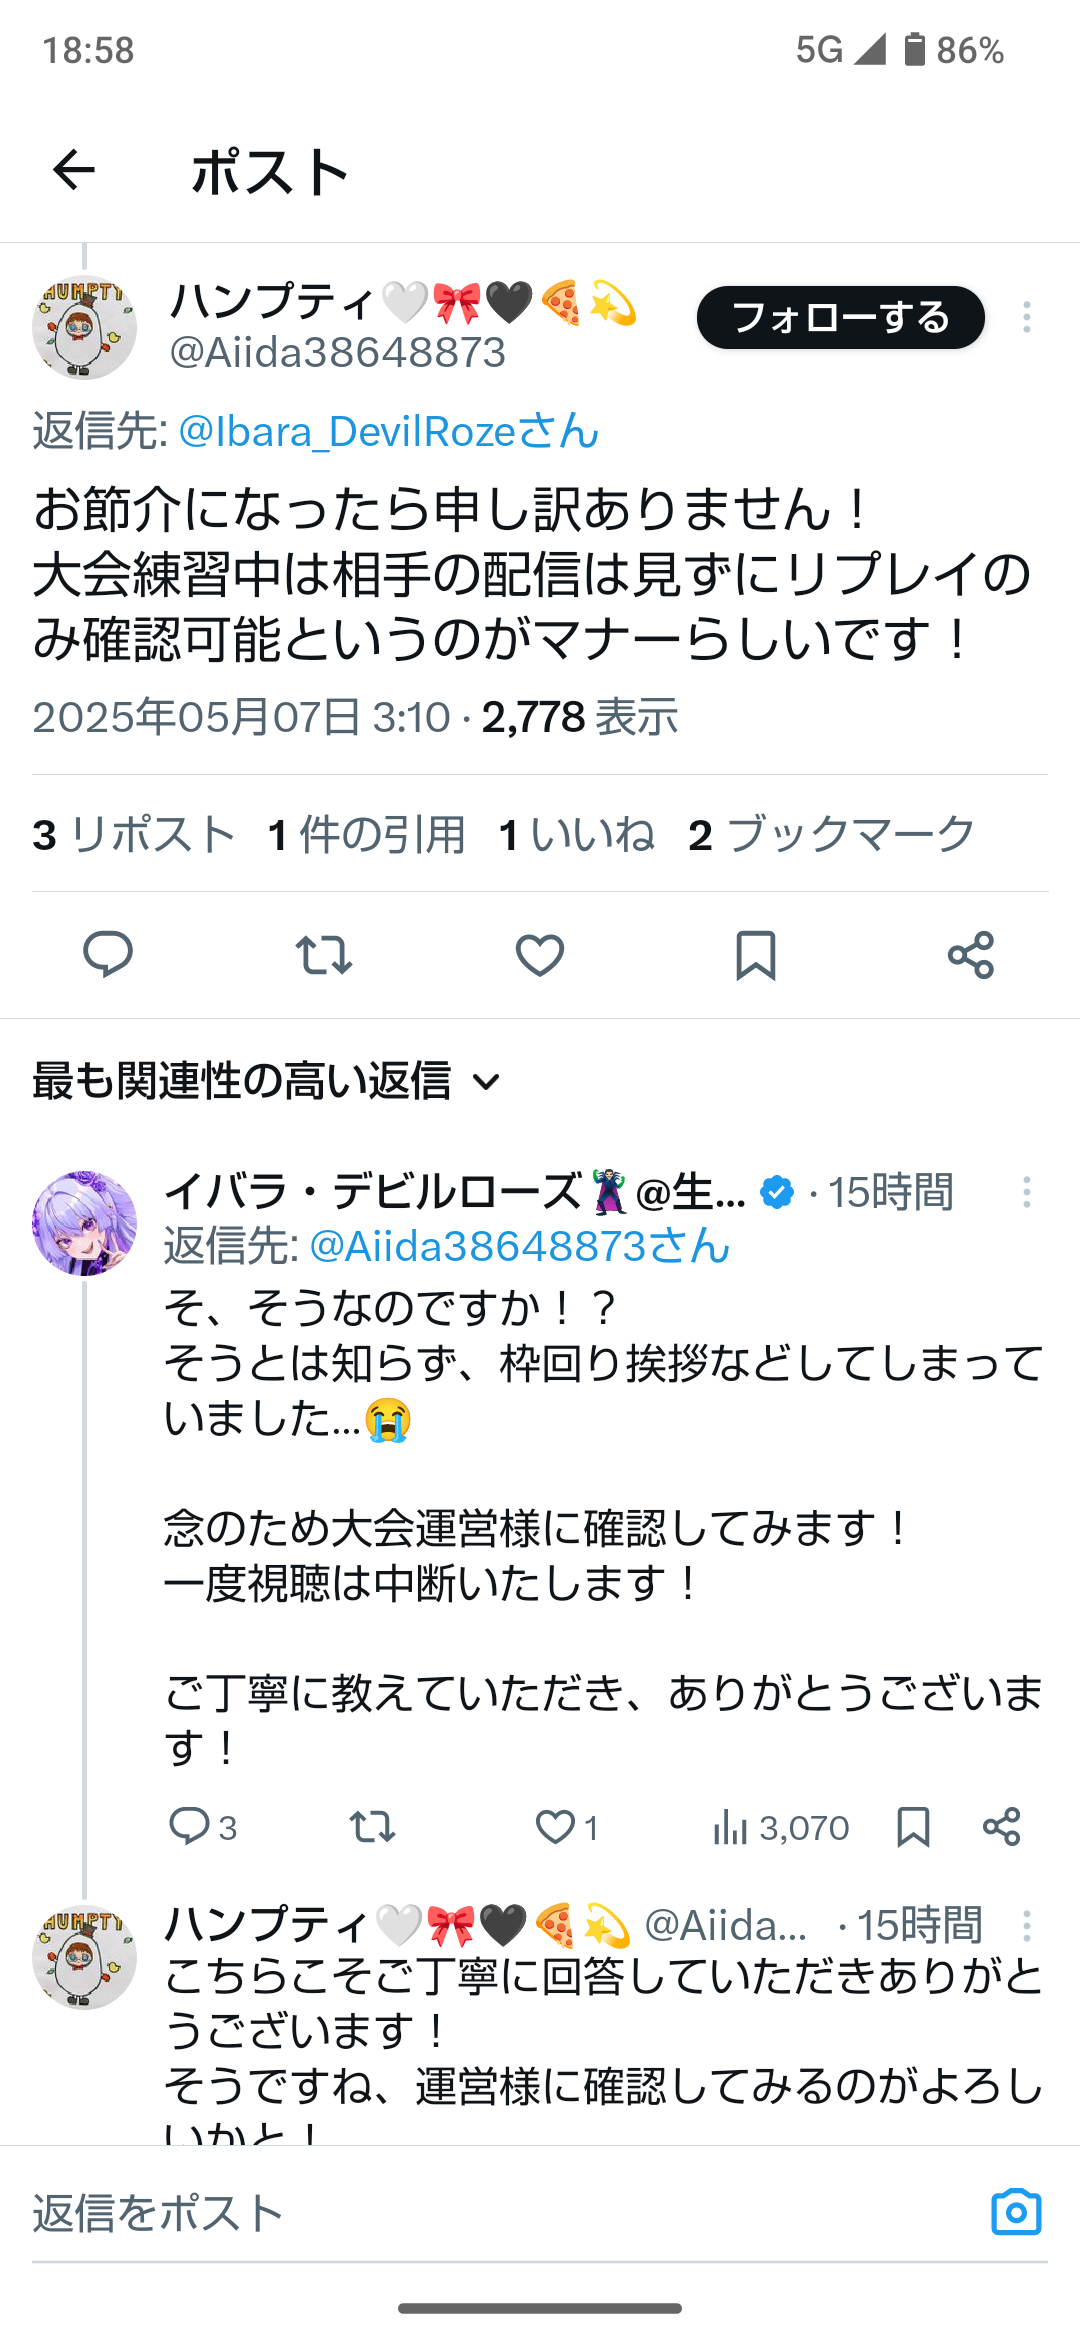Open options menu on ハンプティ's bottom reply
Viewport: 1080px width, 2340px height.
(1026, 1925)
